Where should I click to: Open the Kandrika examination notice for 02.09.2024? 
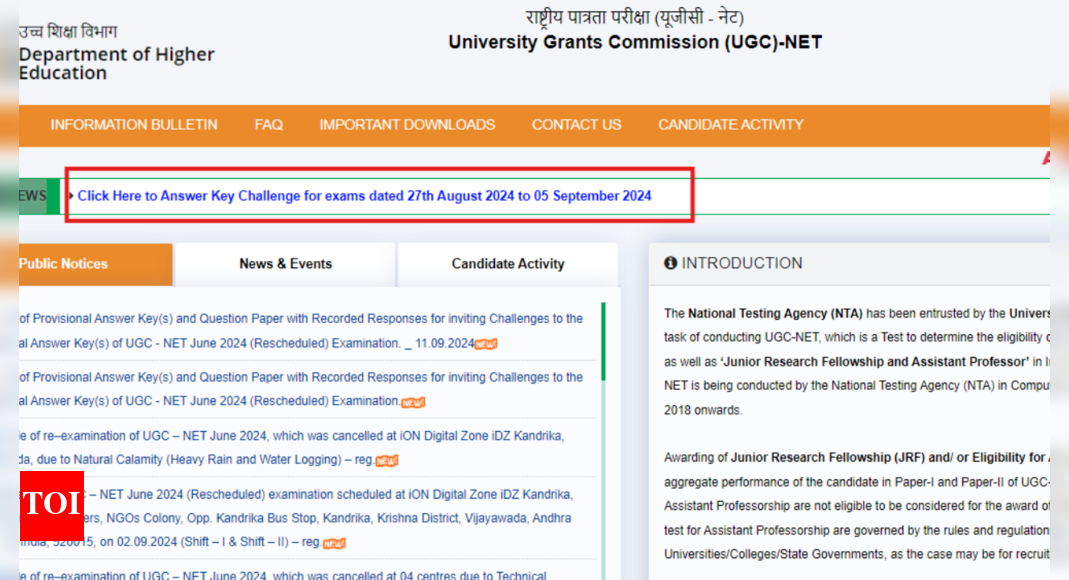296,518
